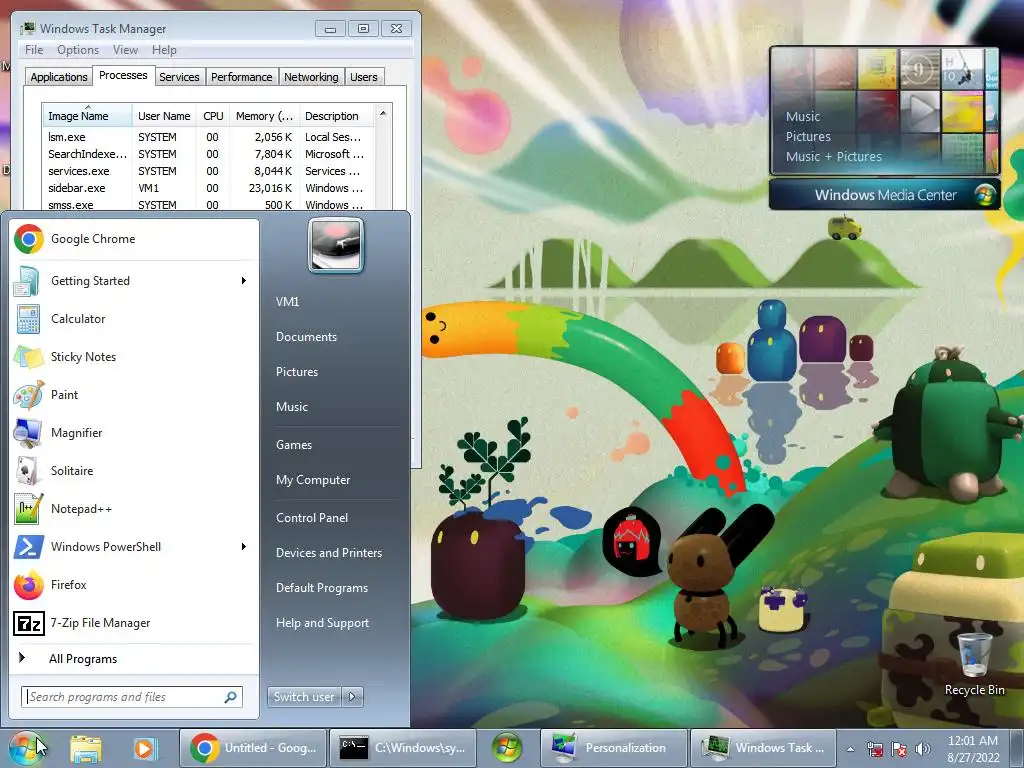Click the Windows Media Center gadget logo
Screen dimensions: 1024x768
click(984, 195)
